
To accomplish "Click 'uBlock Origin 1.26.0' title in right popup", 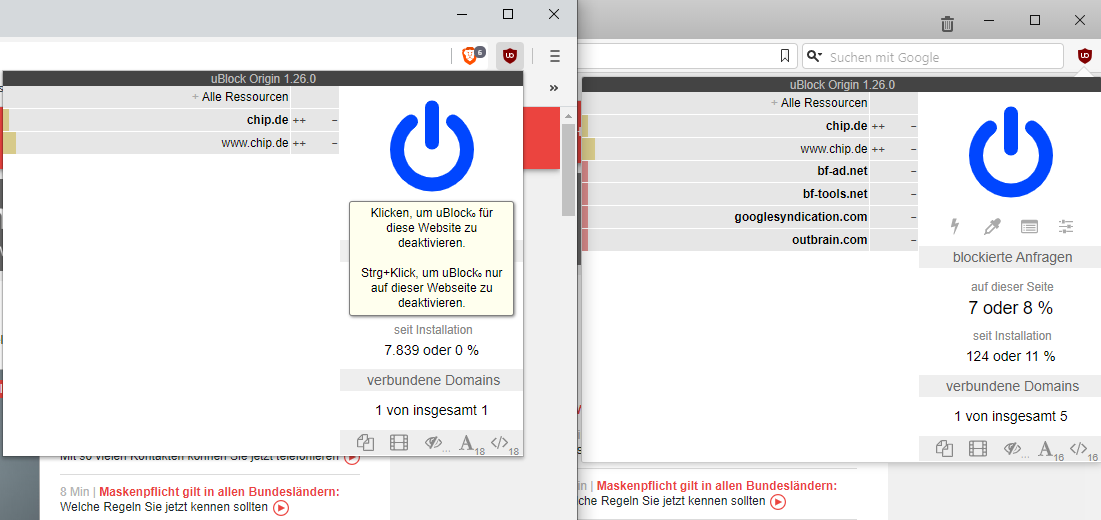I will point(842,85).
